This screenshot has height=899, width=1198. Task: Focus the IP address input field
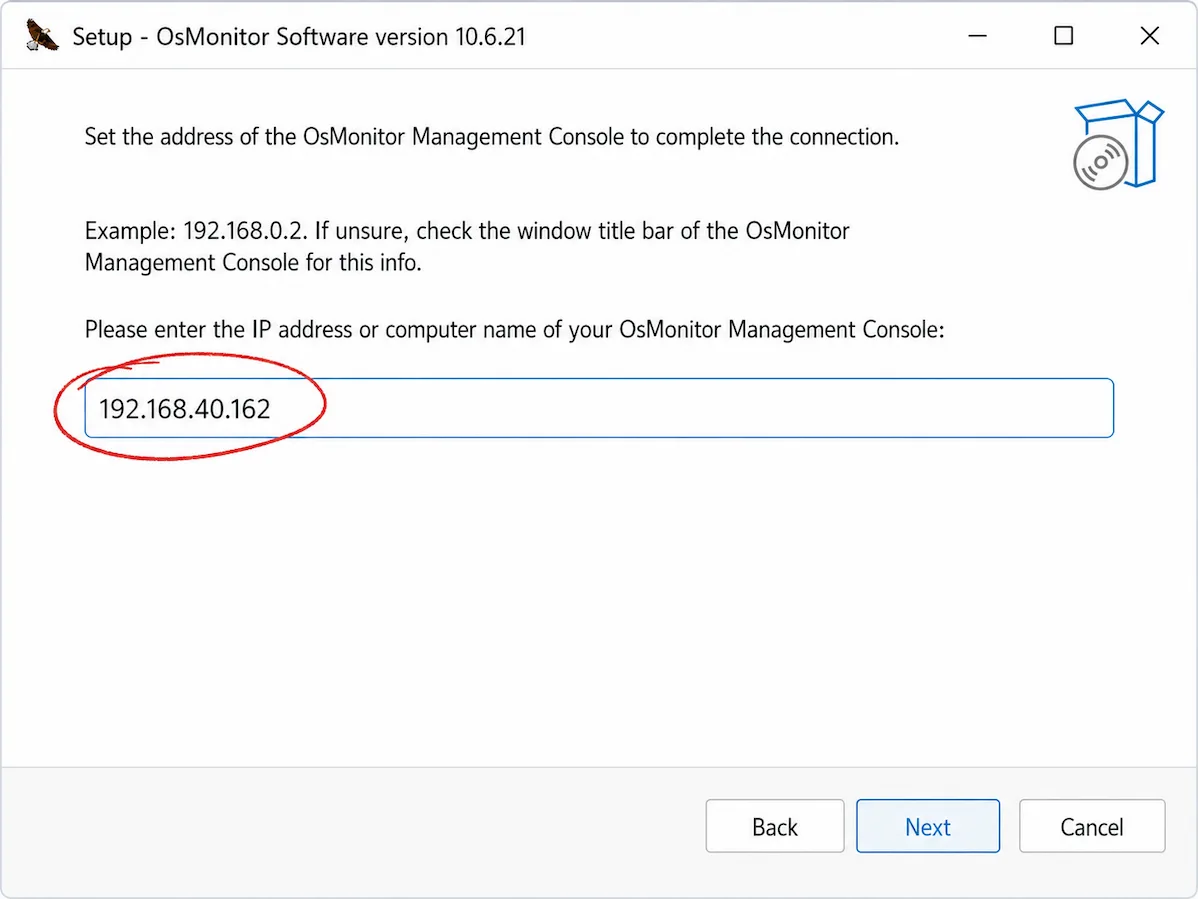point(599,408)
